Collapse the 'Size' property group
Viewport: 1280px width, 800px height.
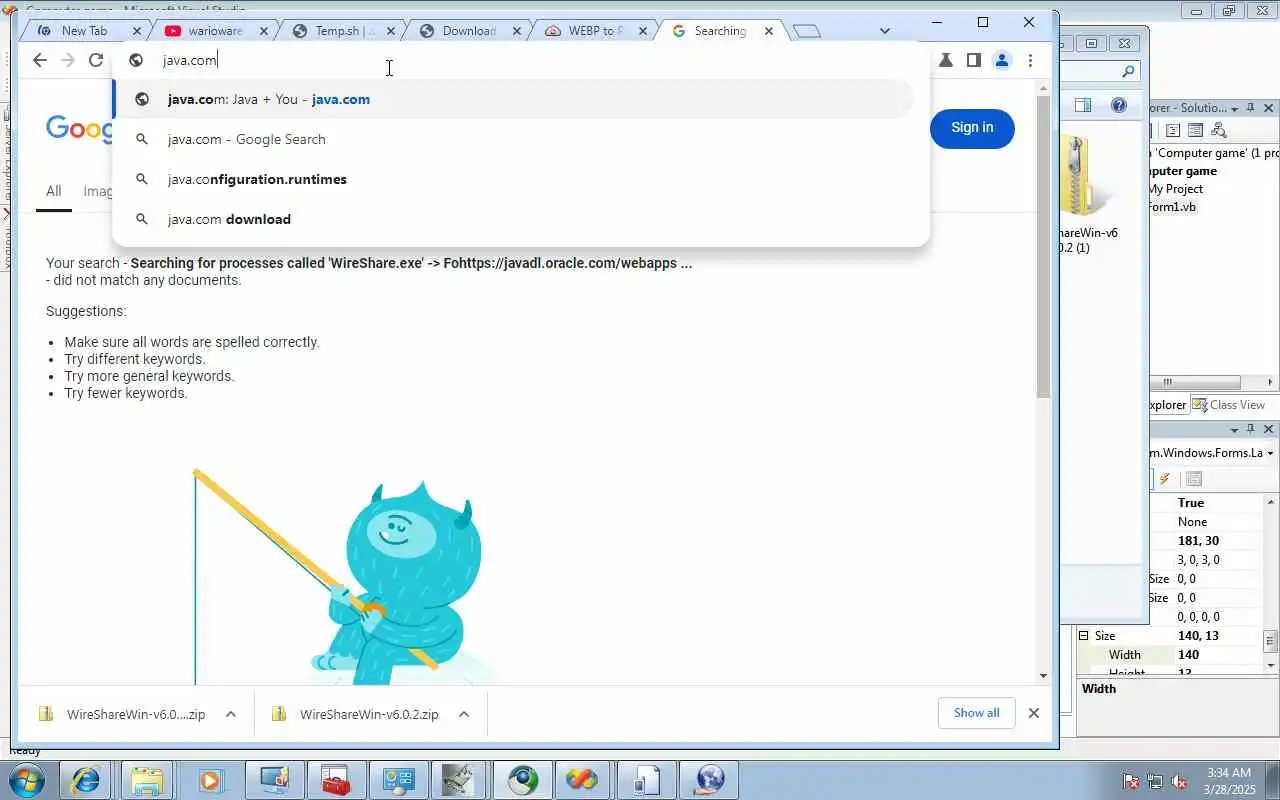pos(1083,636)
